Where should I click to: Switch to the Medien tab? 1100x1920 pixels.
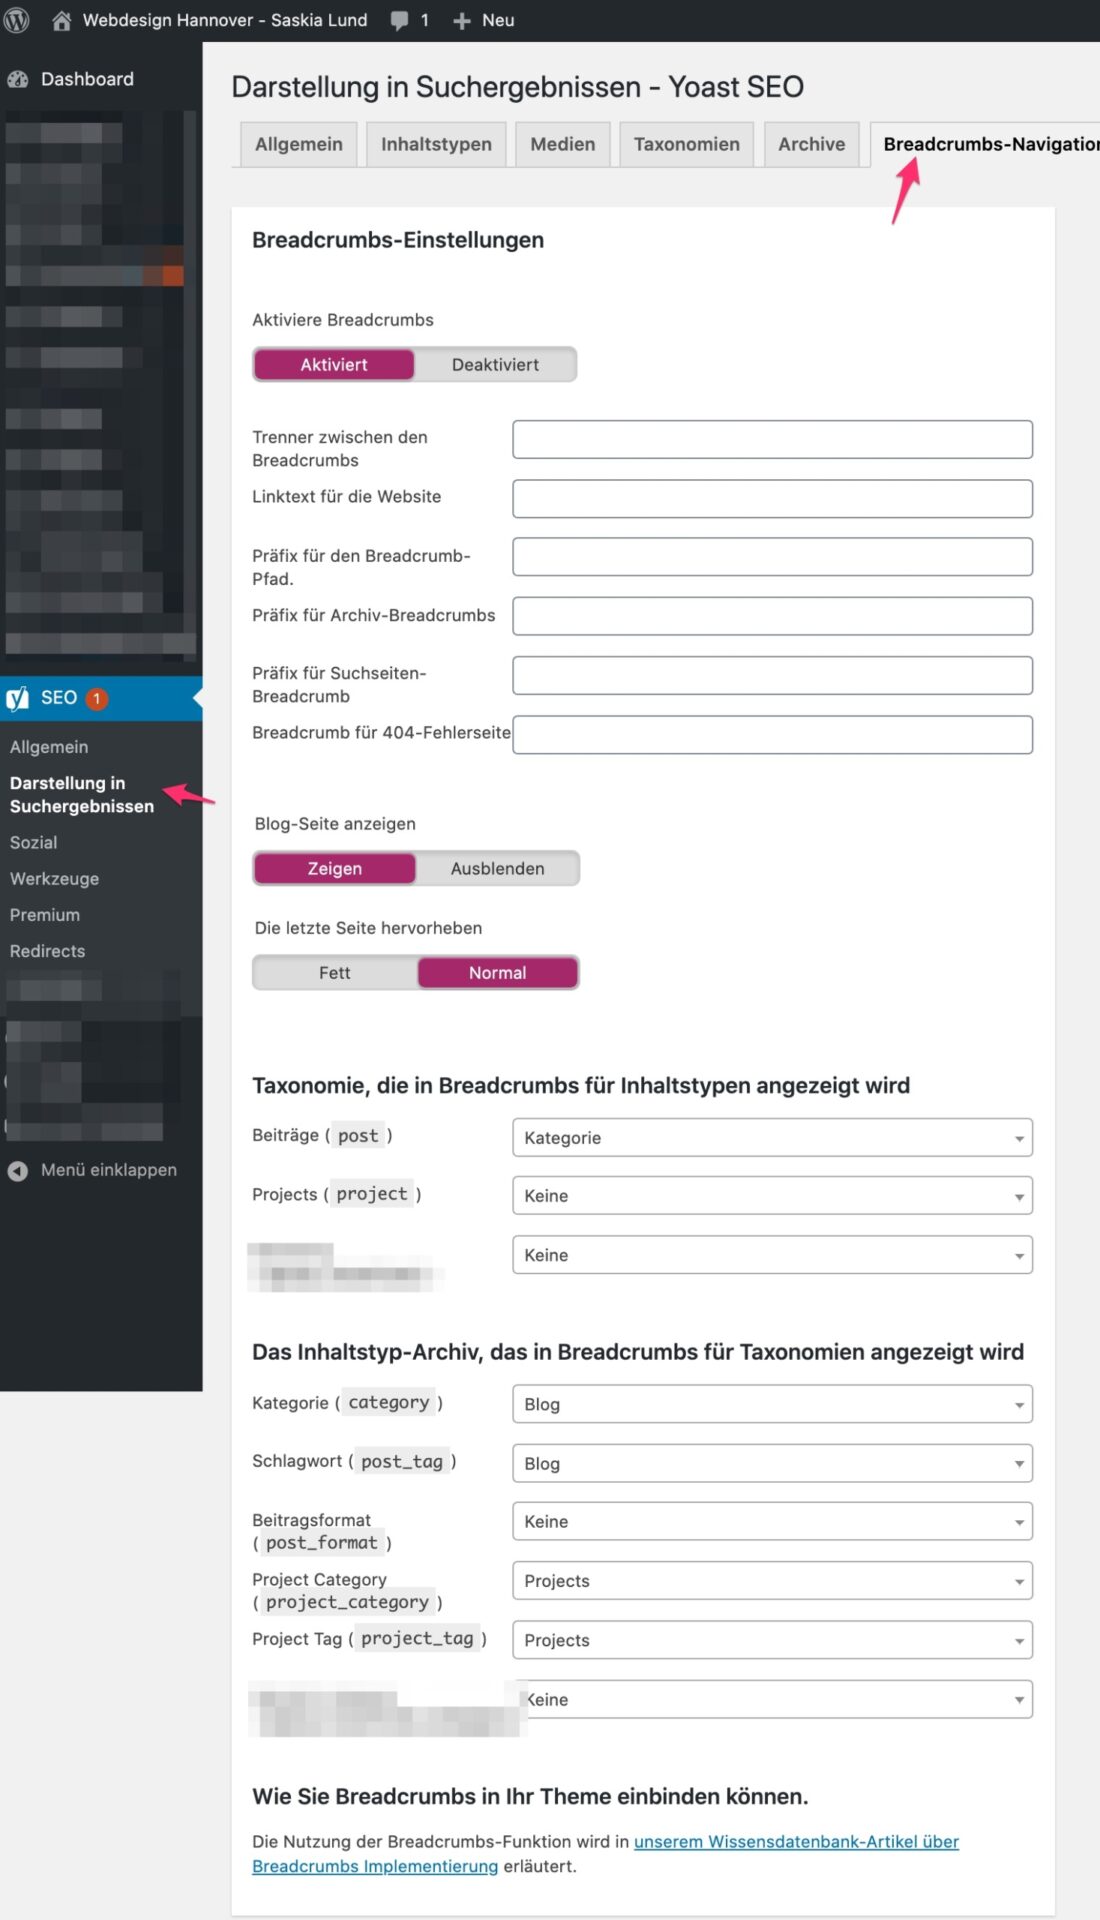click(562, 144)
